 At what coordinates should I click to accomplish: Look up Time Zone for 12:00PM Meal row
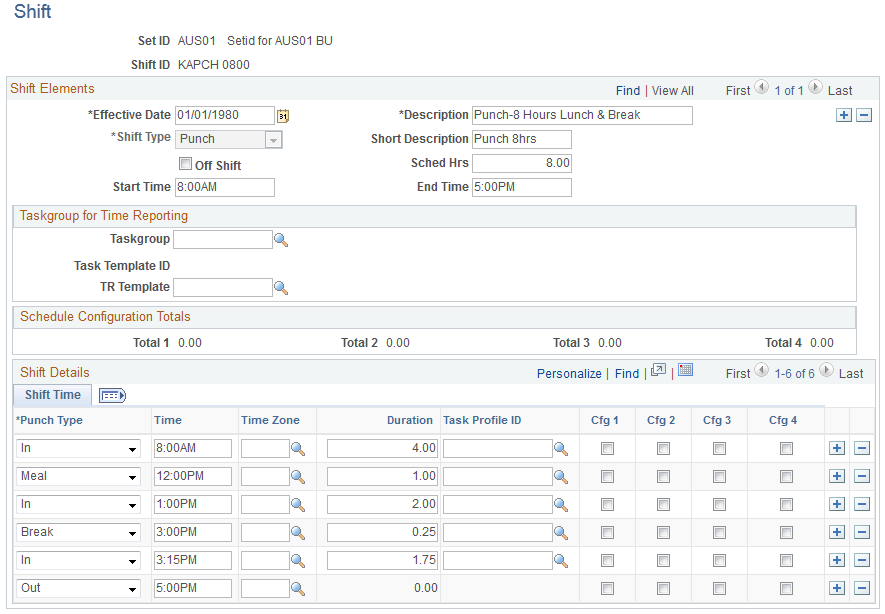click(298, 477)
